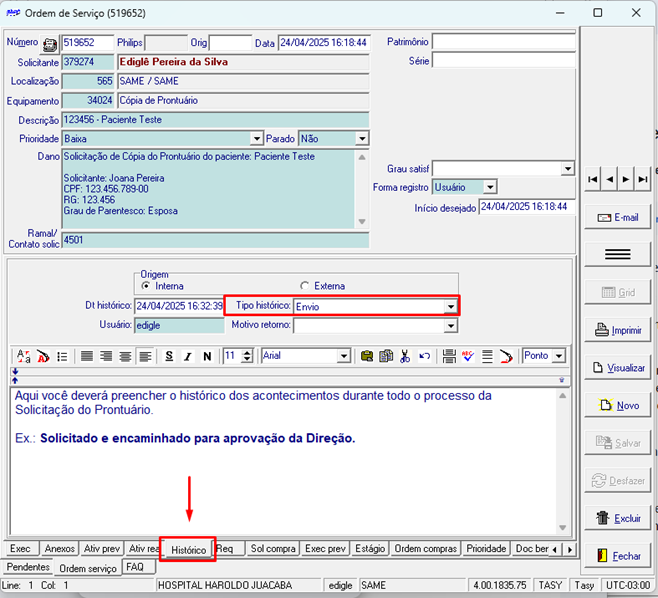Click the copy icon in editor toolbar
This screenshot has width=658, height=598.
point(386,357)
